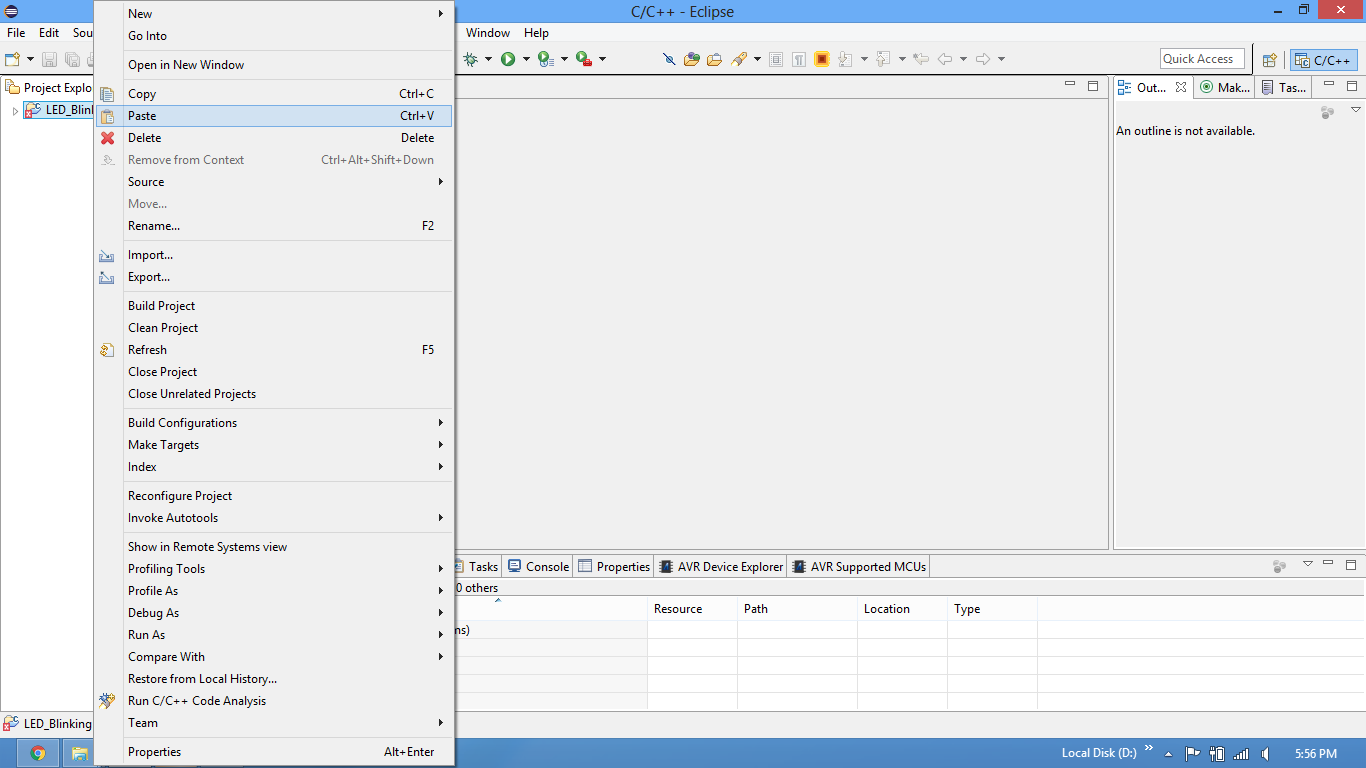Viewport: 1366px width, 768px height.
Task: Select Rename... in the context menu
Action: pyautogui.click(x=274, y=226)
